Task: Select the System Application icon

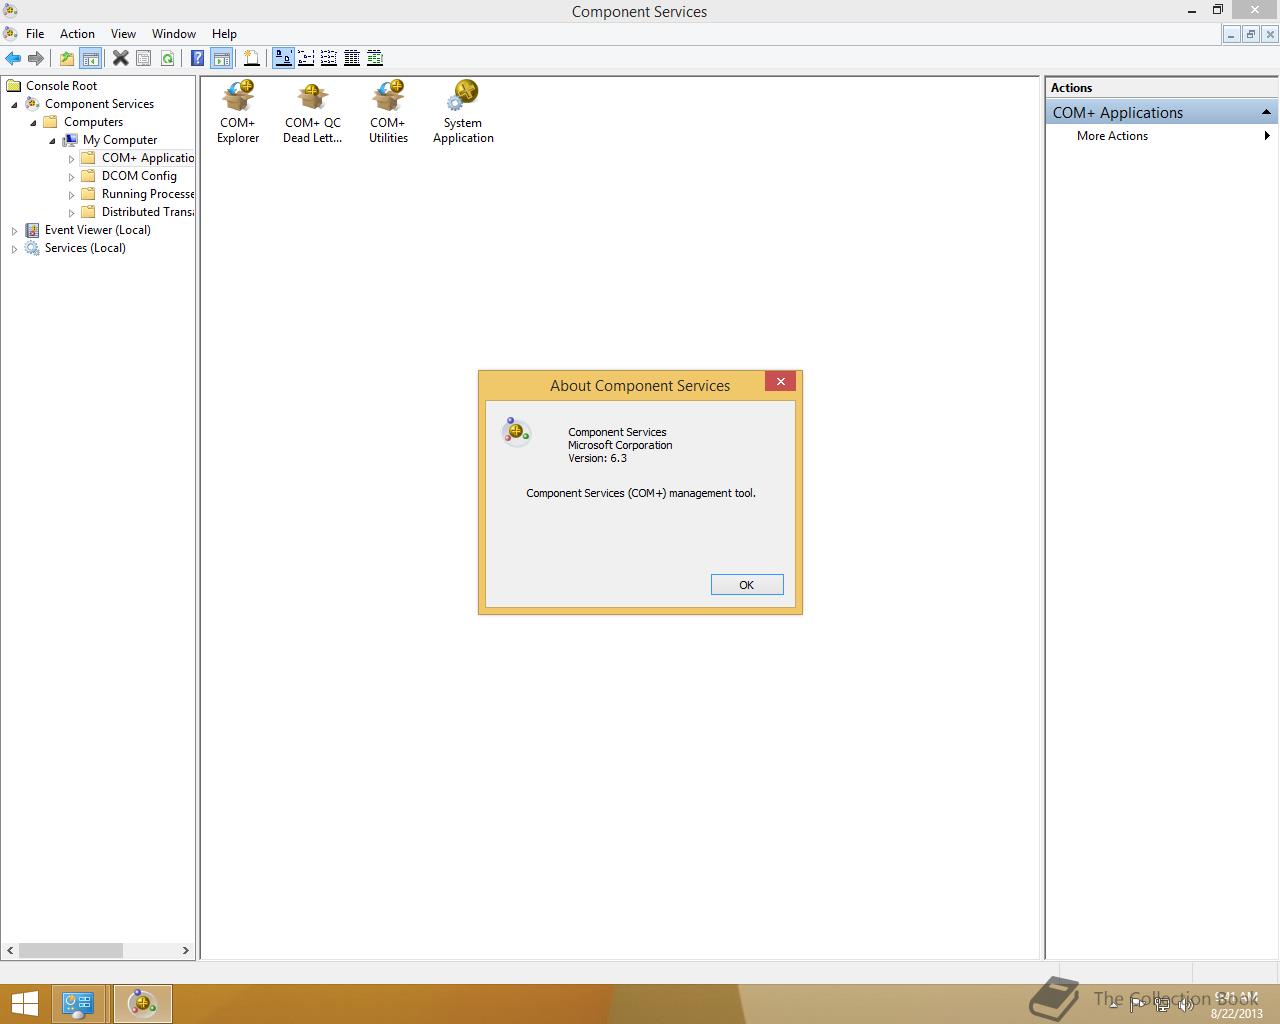Action: click(x=463, y=112)
